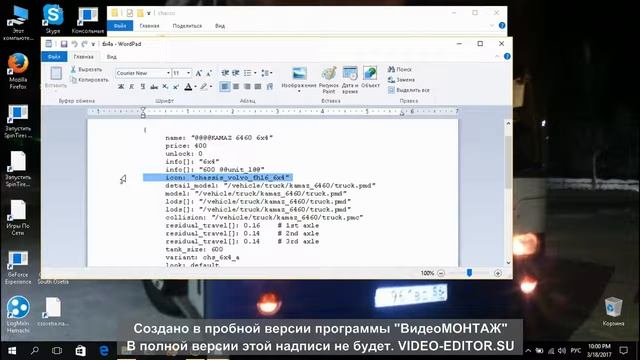Insert a picture with Изображение
Viewport: 640px width, 360px height.
299,76
